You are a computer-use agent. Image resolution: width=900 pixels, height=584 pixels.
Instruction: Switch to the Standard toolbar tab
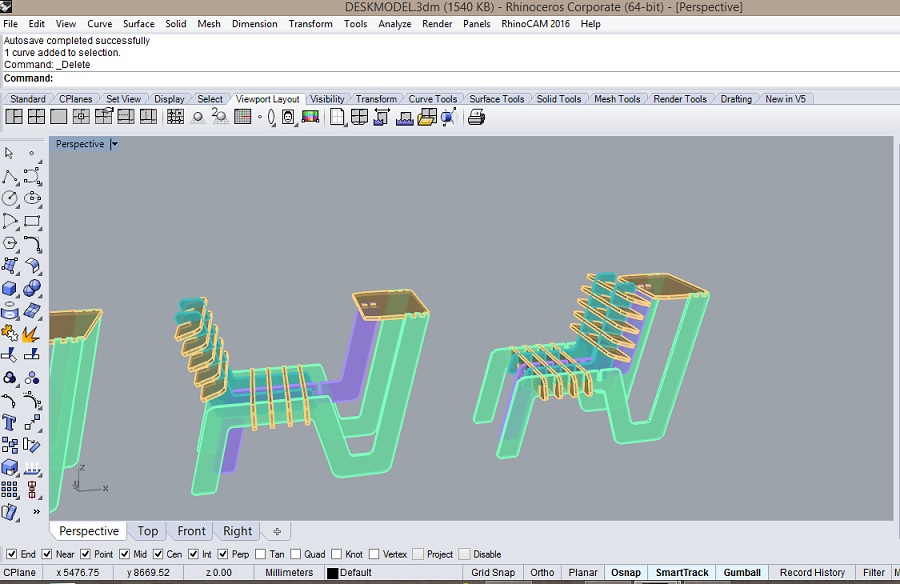click(x=28, y=99)
